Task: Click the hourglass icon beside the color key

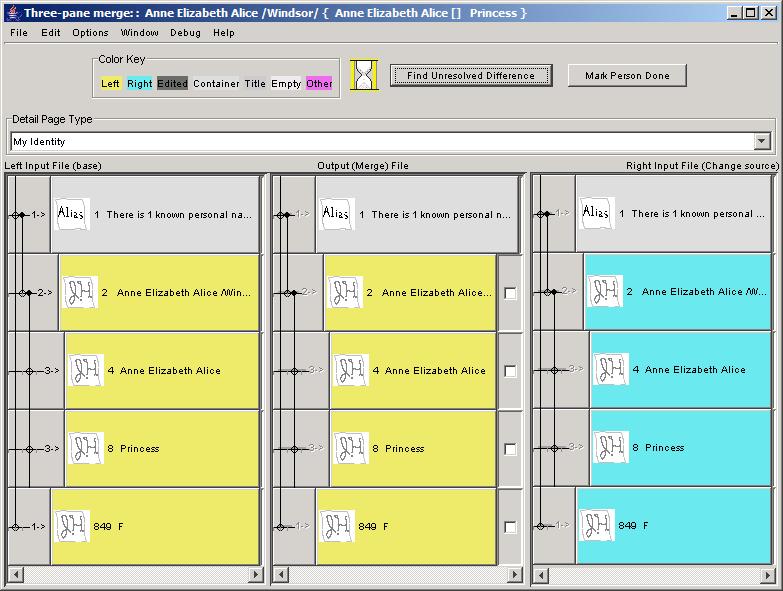Action: tap(365, 76)
